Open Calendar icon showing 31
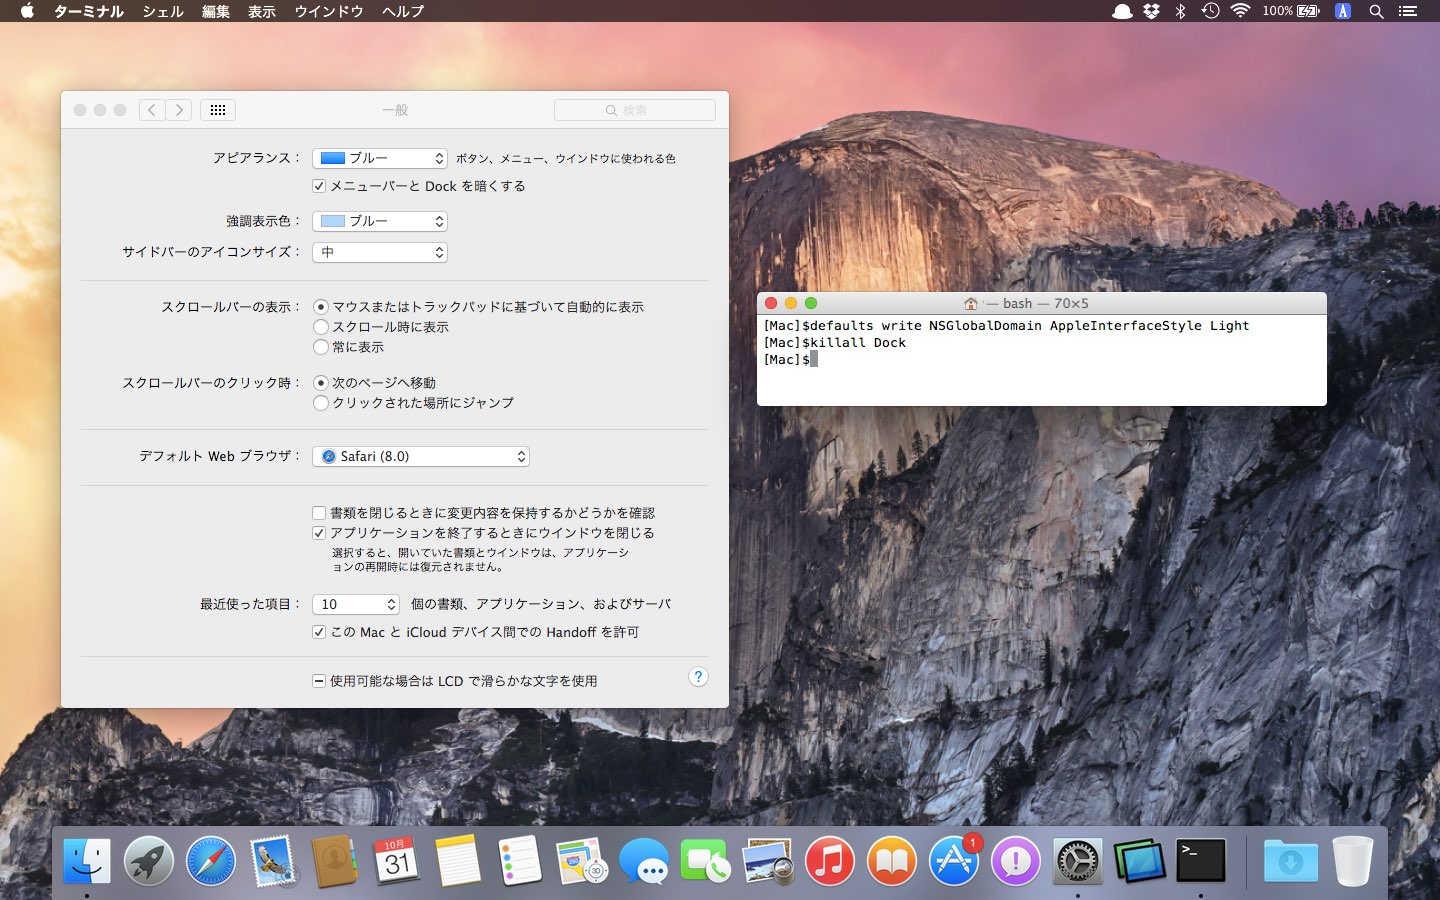Viewport: 1440px width, 900px height. click(x=397, y=861)
